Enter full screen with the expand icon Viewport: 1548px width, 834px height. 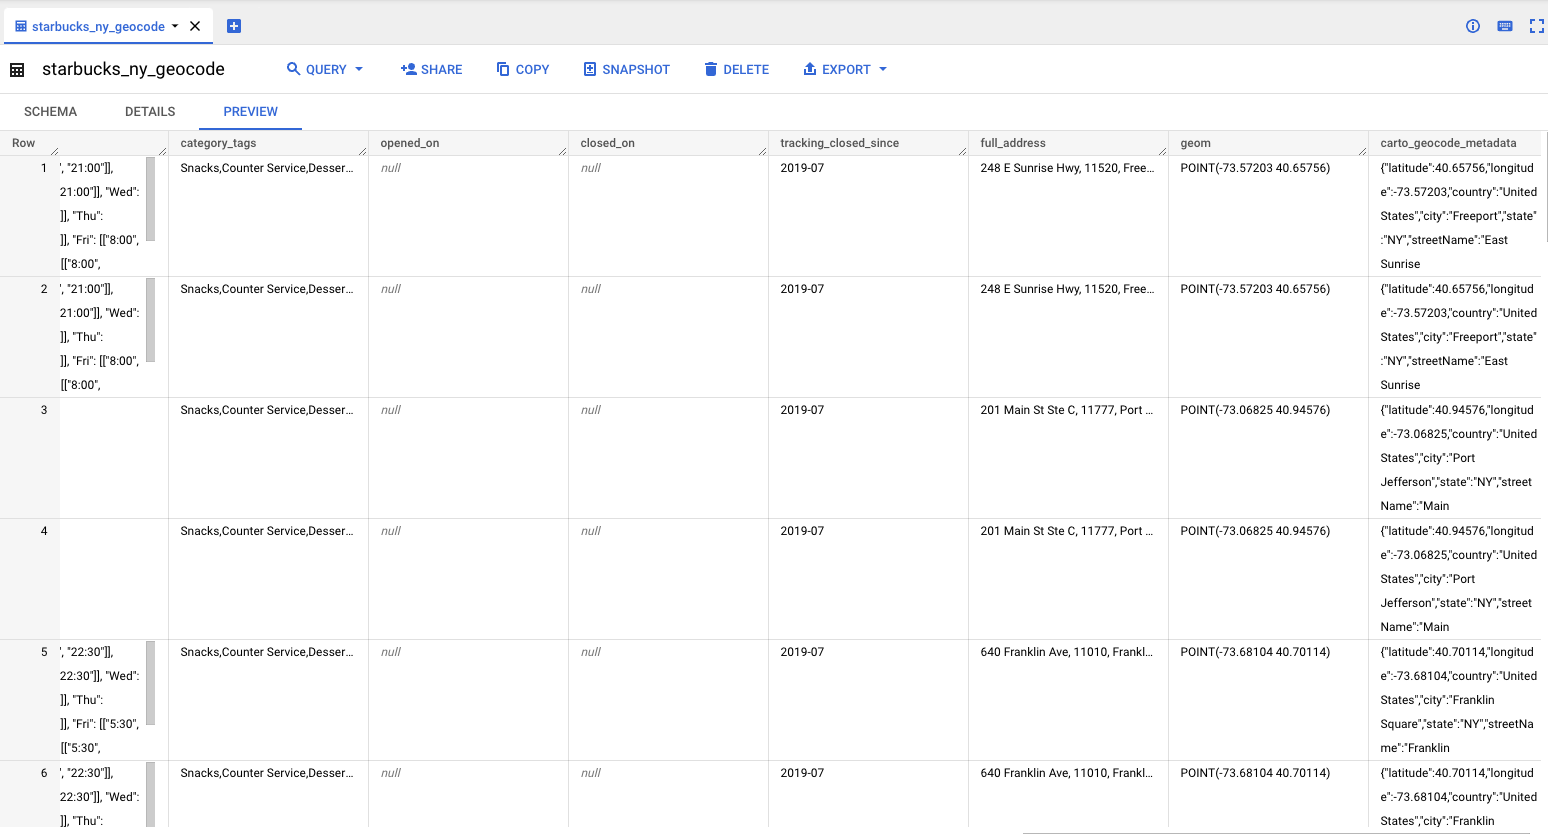[x=1537, y=26]
